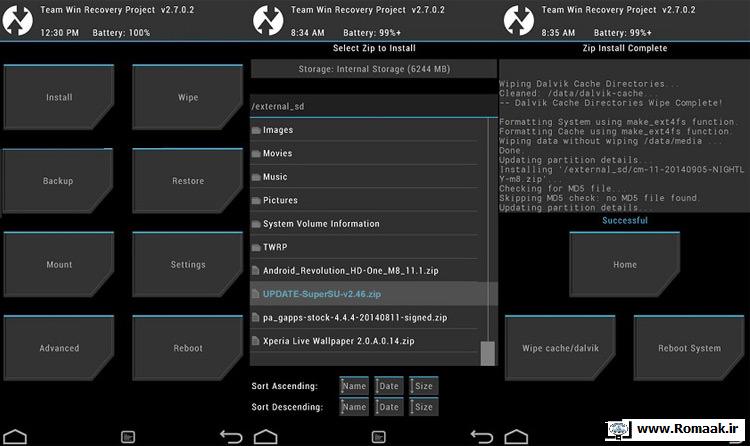This screenshot has height=446, width=750.
Task: Click the install log output area
Action: coord(624,136)
